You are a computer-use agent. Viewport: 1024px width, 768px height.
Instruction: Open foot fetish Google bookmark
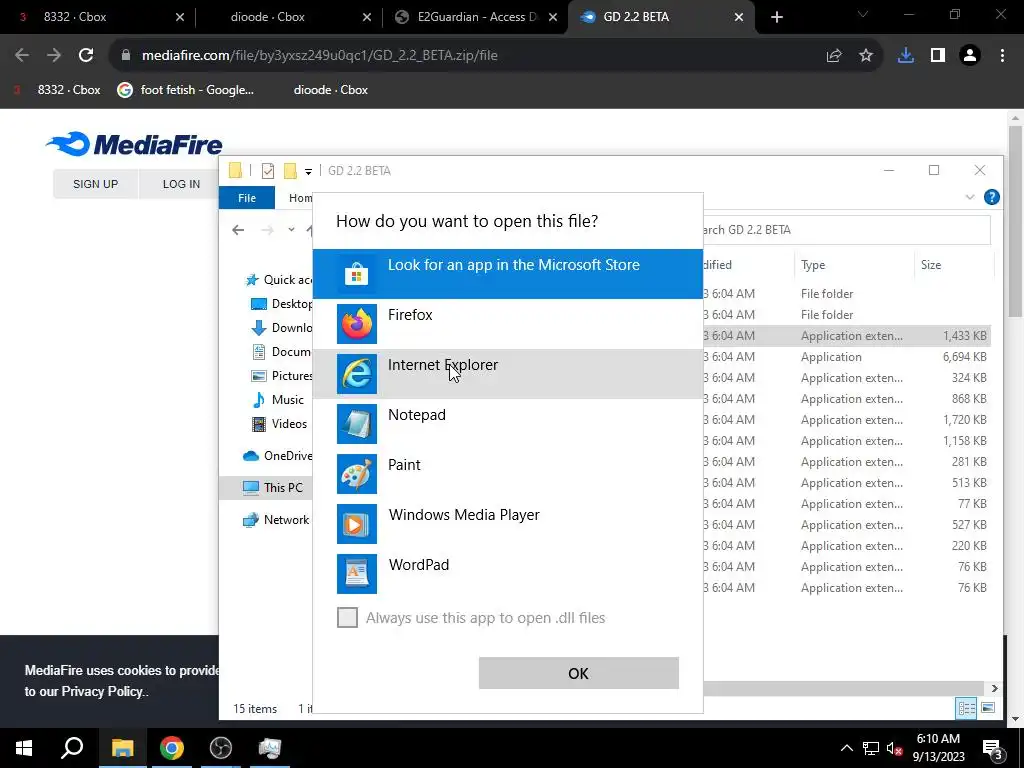pyautogui.click(x=185, y=90)
